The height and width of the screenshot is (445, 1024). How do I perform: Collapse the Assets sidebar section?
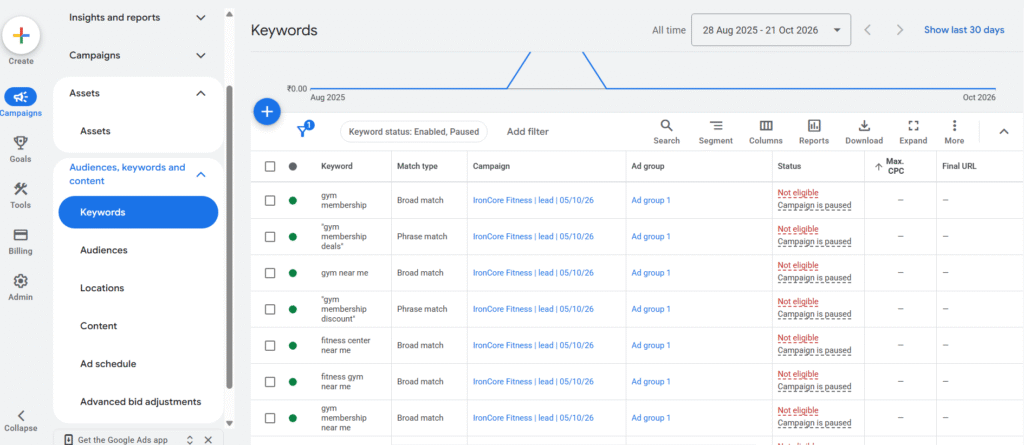click(200, 93)
